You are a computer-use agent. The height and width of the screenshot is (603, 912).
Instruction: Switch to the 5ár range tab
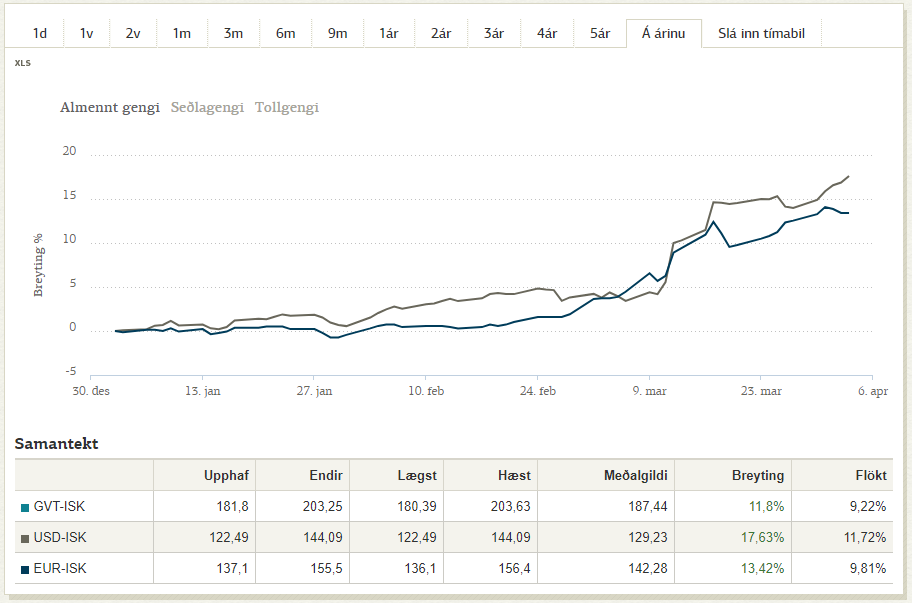600,33
